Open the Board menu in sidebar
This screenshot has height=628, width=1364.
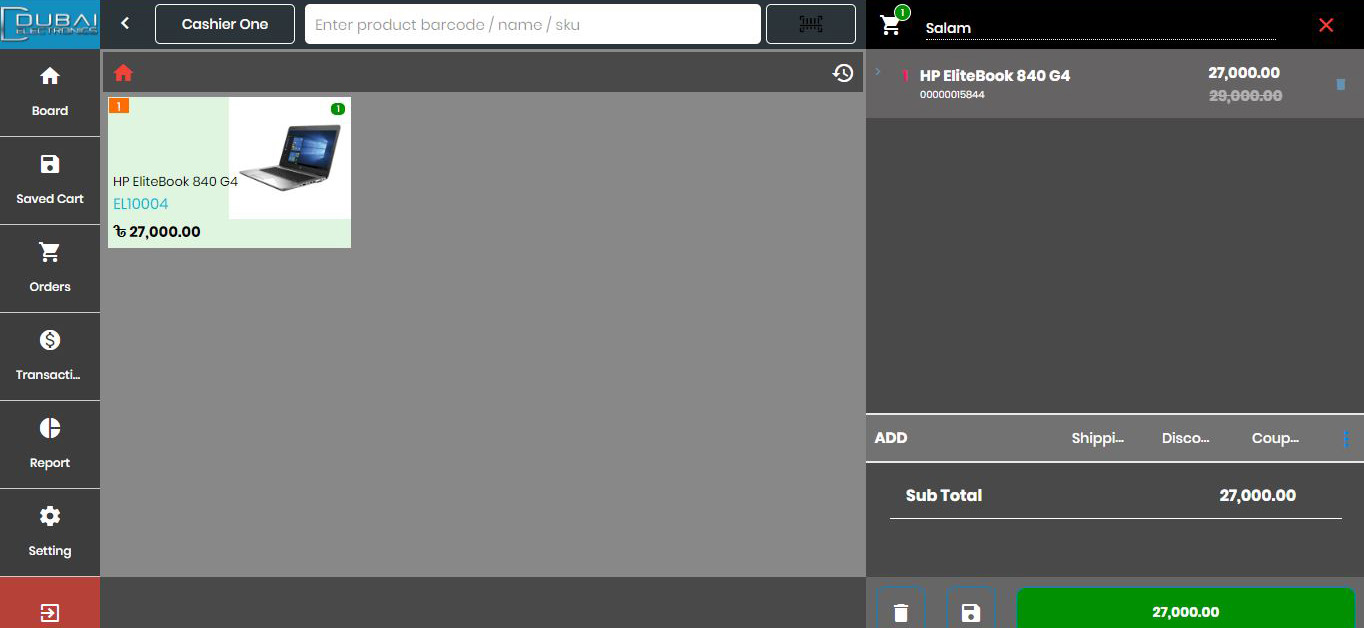click(x=50, y=92)
